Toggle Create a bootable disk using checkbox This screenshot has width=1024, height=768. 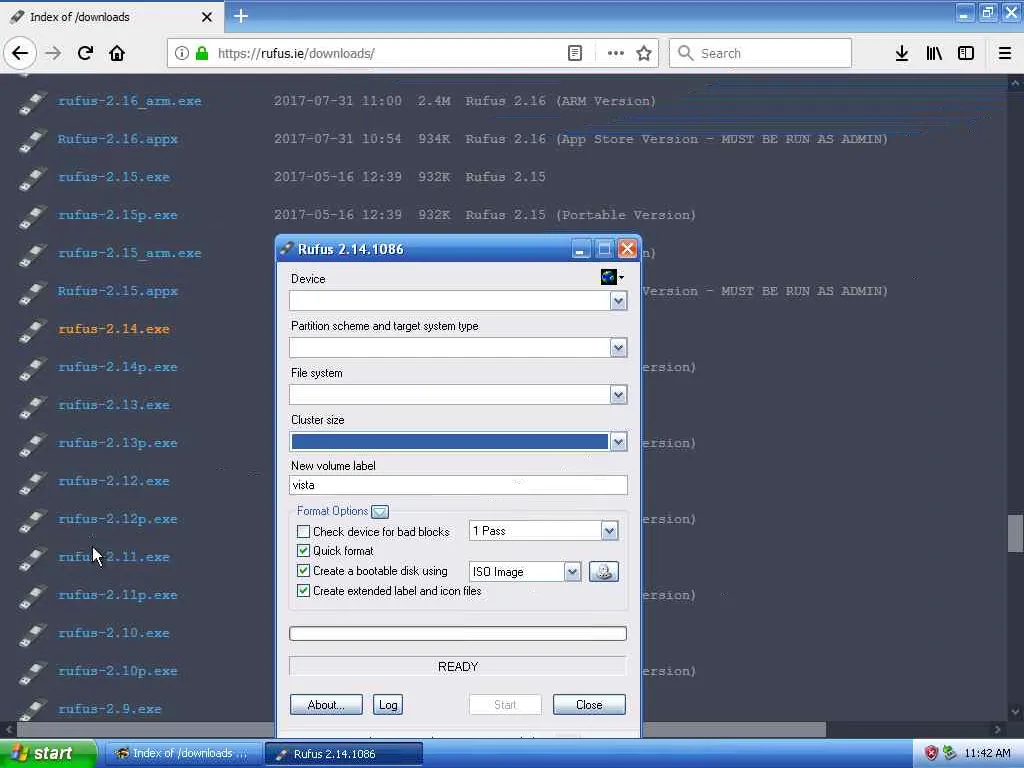pyautogui.click(x=303, y=571)
